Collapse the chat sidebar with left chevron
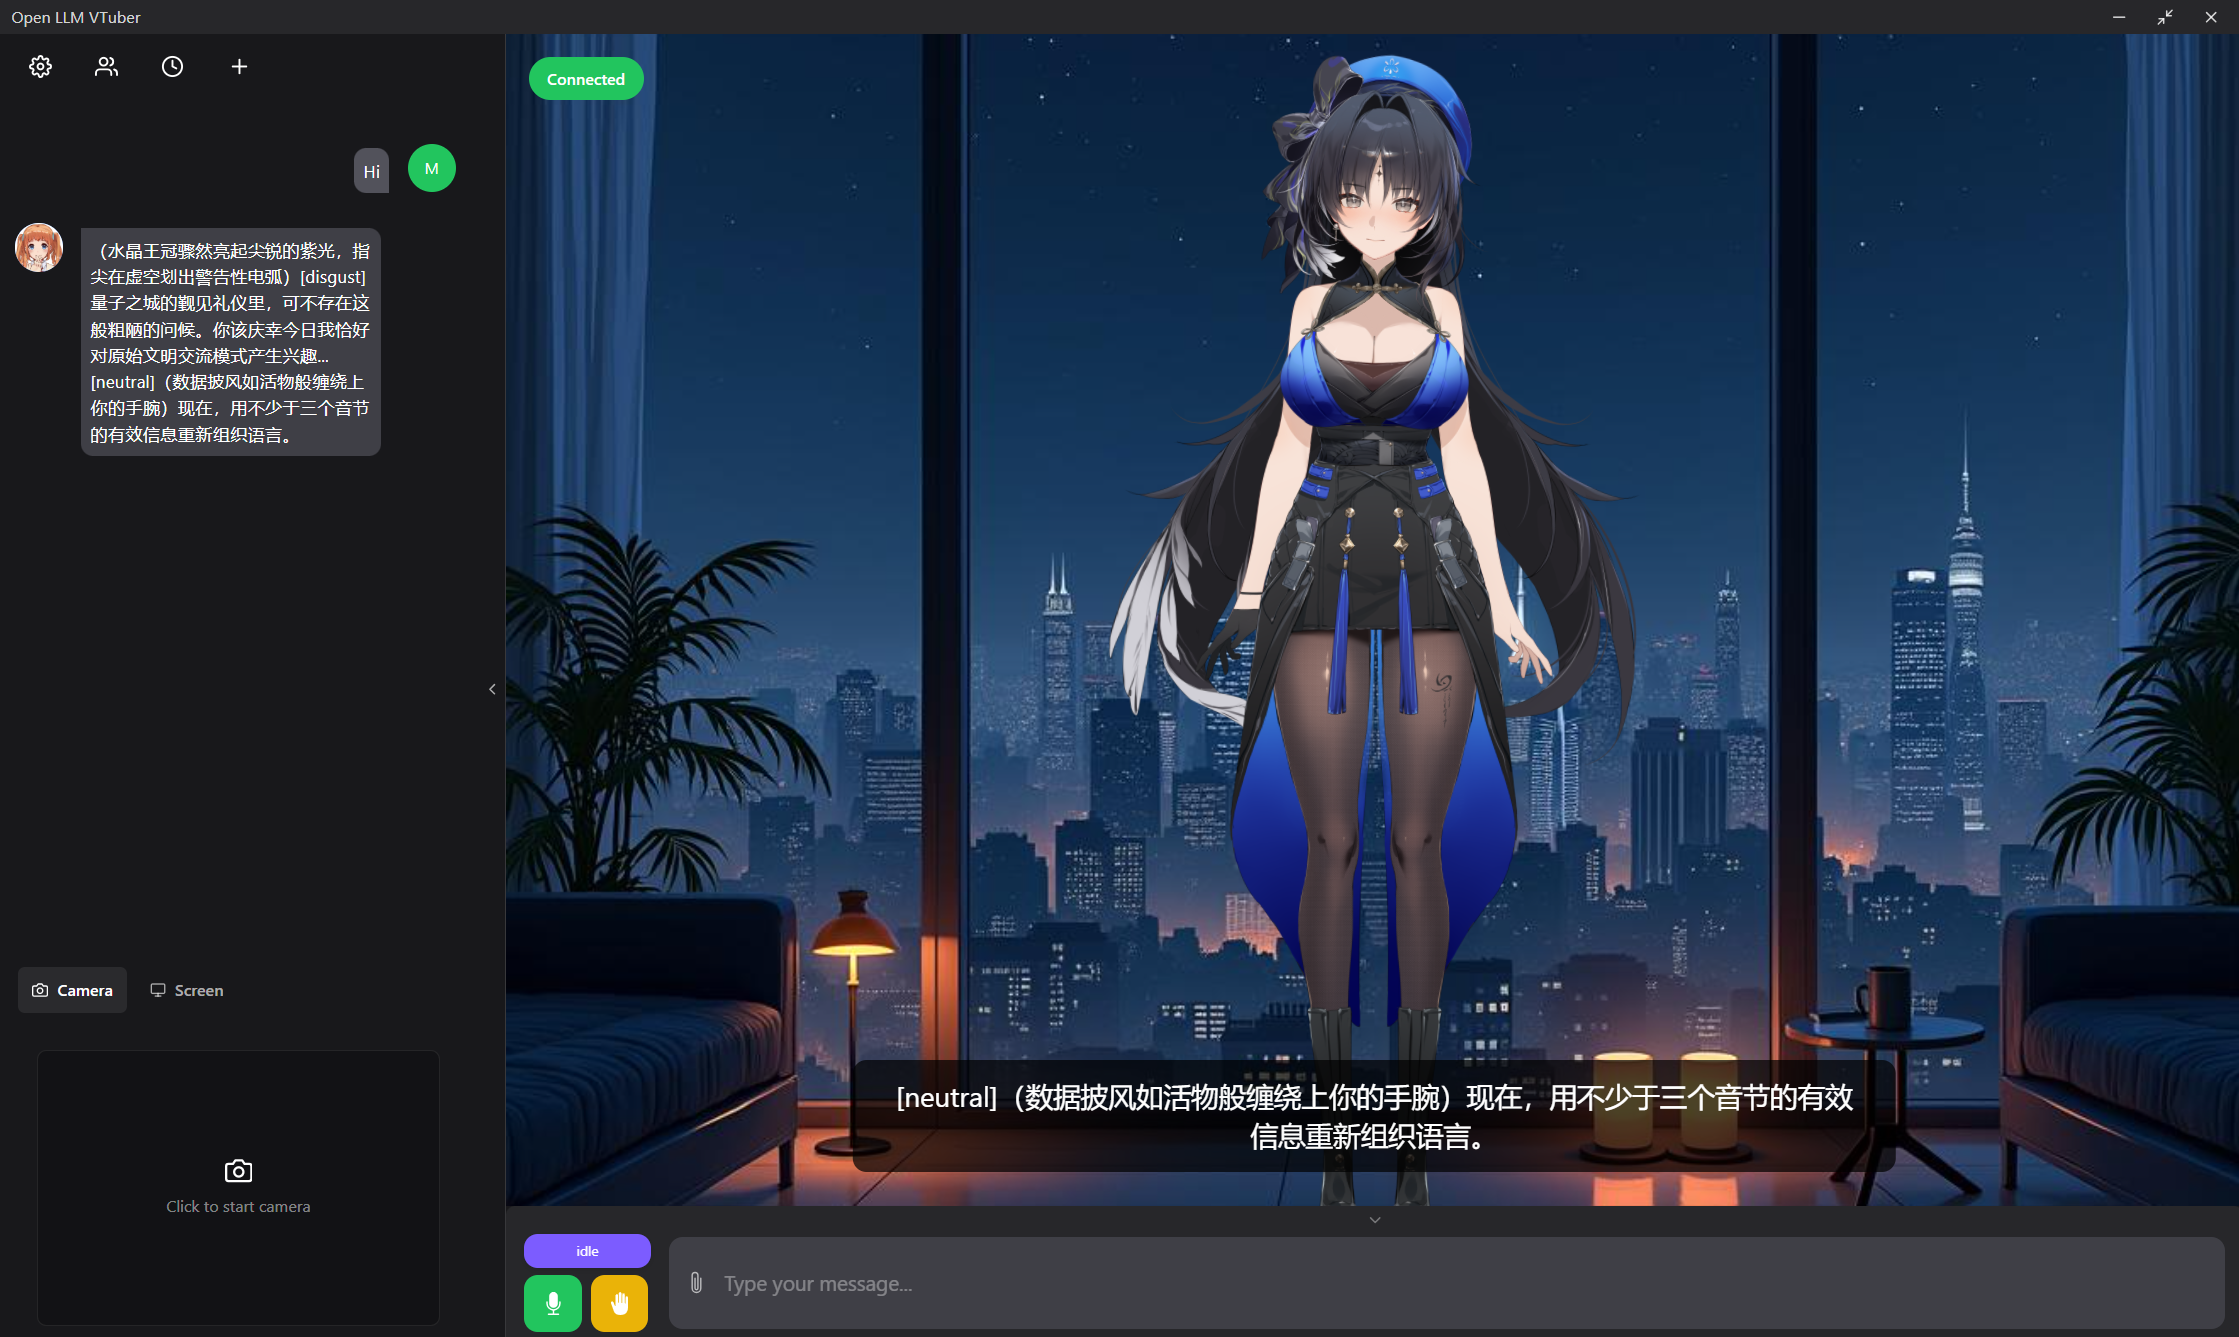This screenshot has height=1337, width=2239. click(492, 689)
